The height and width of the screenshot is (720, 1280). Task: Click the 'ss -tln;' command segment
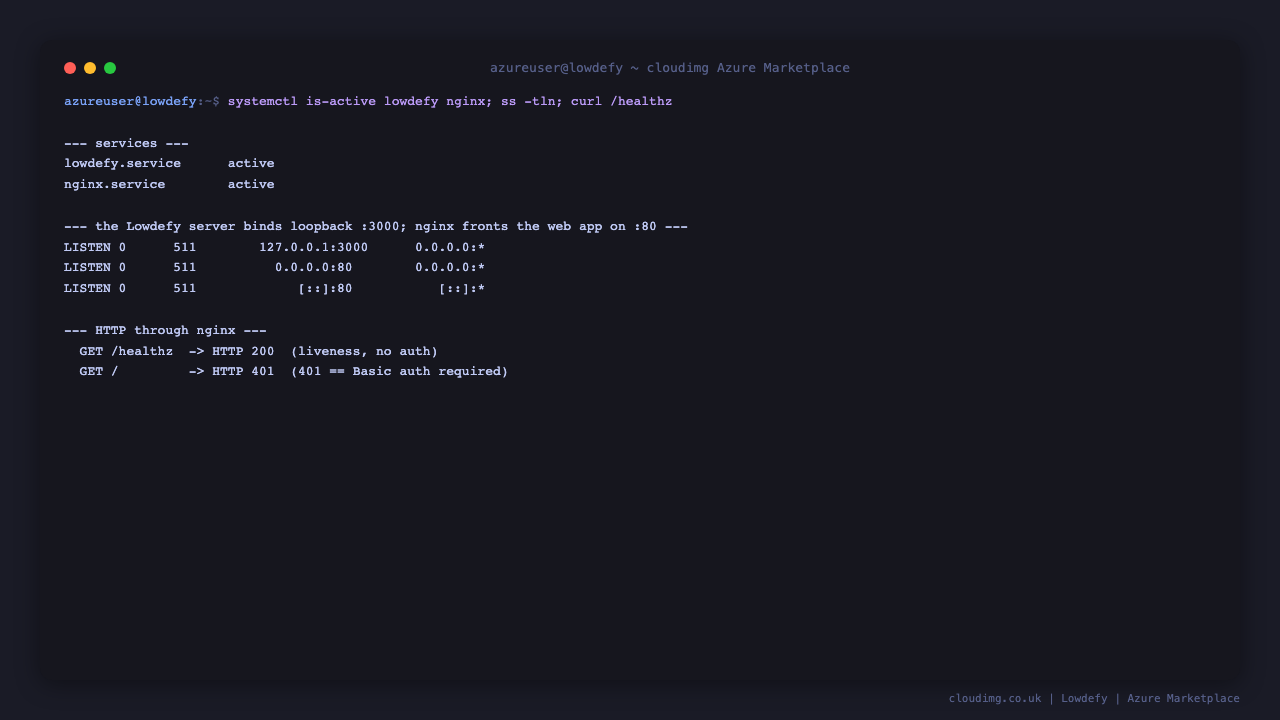click(x=532, y=101)
